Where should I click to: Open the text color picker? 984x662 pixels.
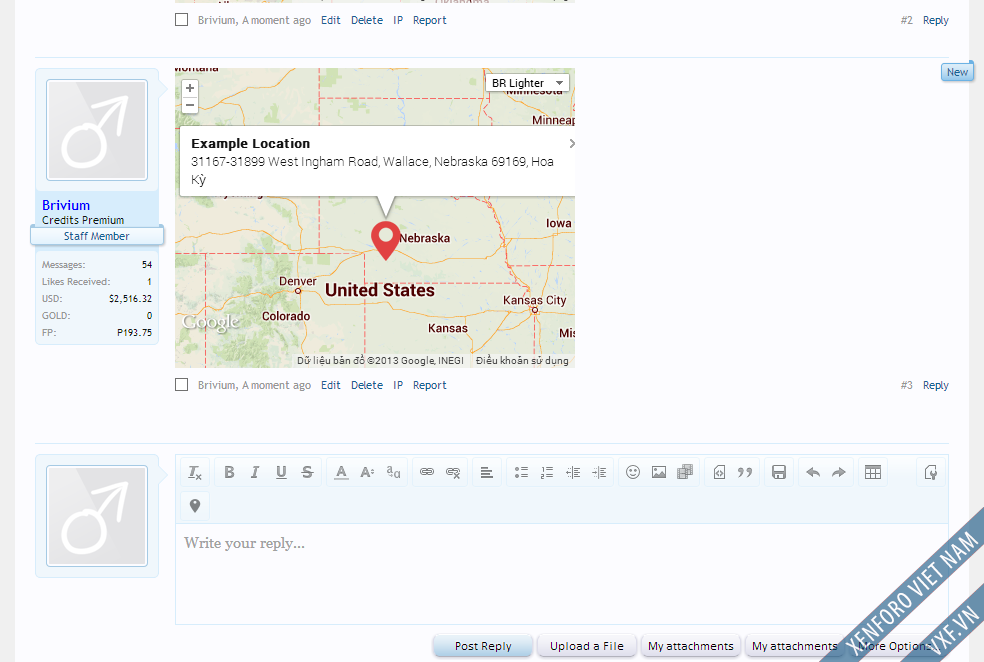(x=341, y=472)
